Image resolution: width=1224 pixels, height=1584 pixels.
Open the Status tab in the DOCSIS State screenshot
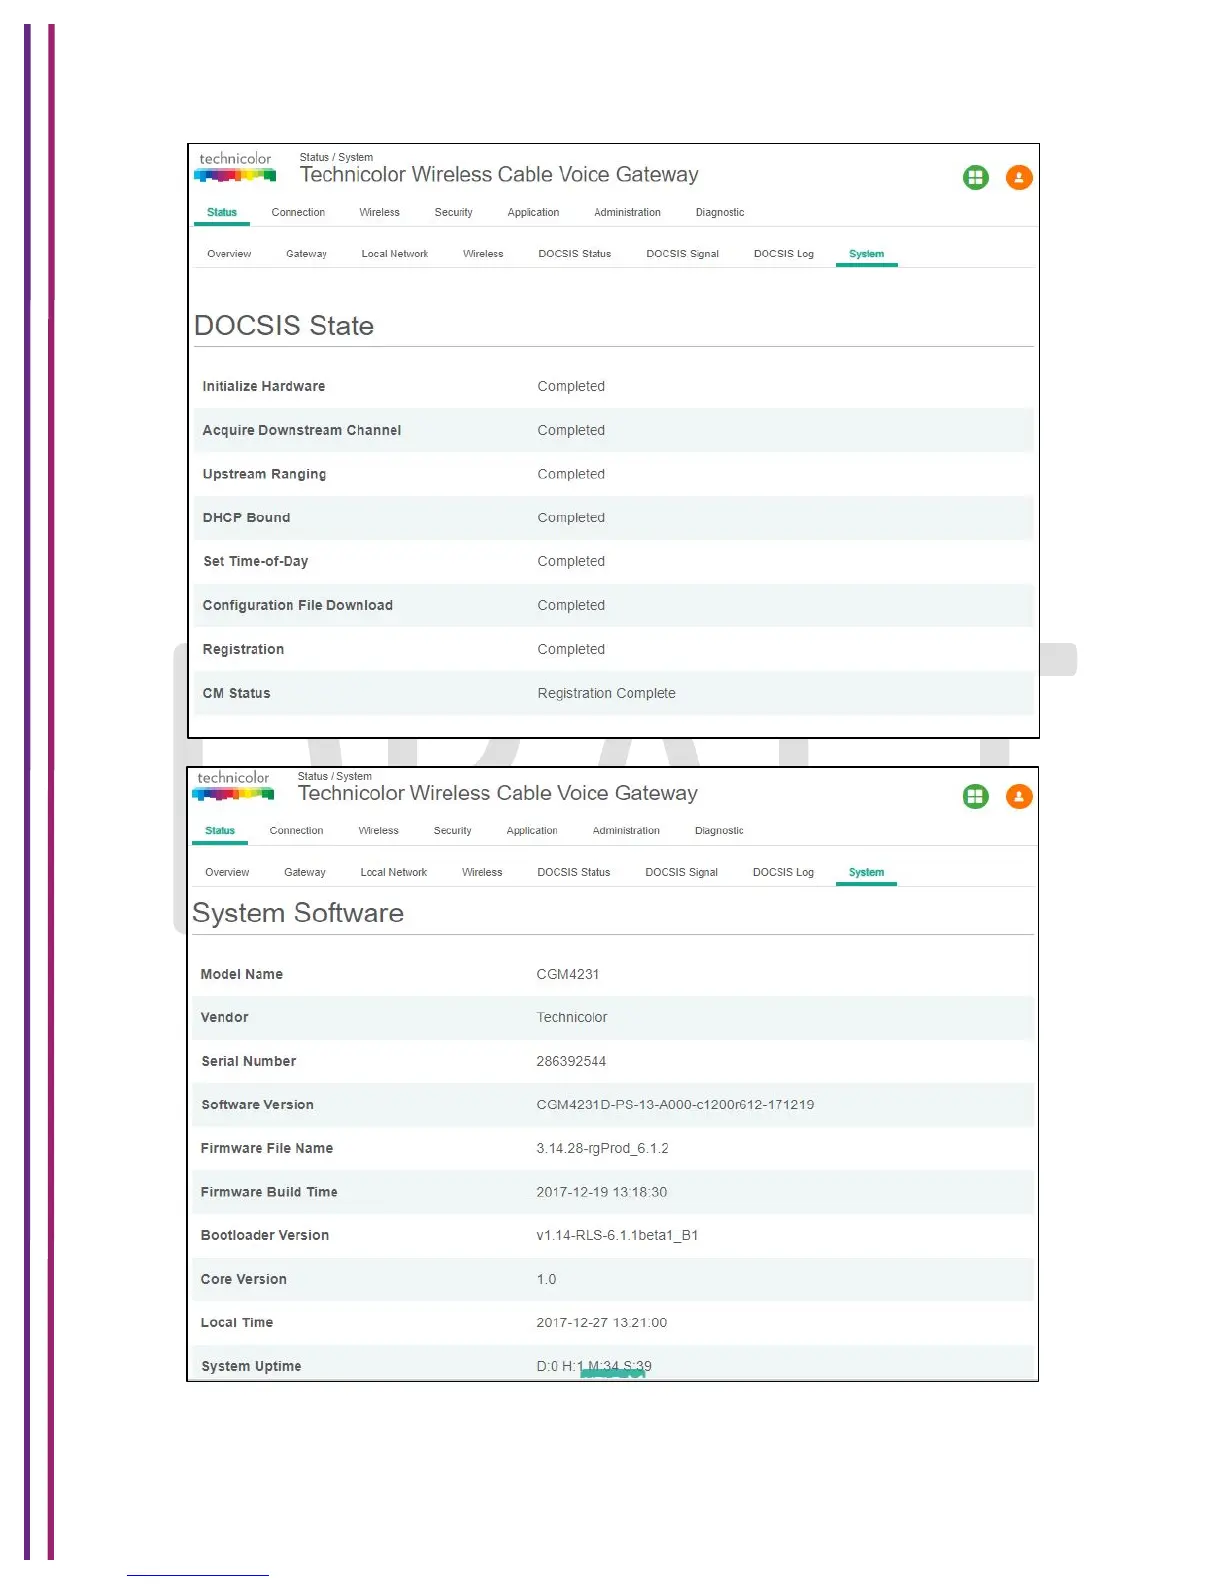222,212
